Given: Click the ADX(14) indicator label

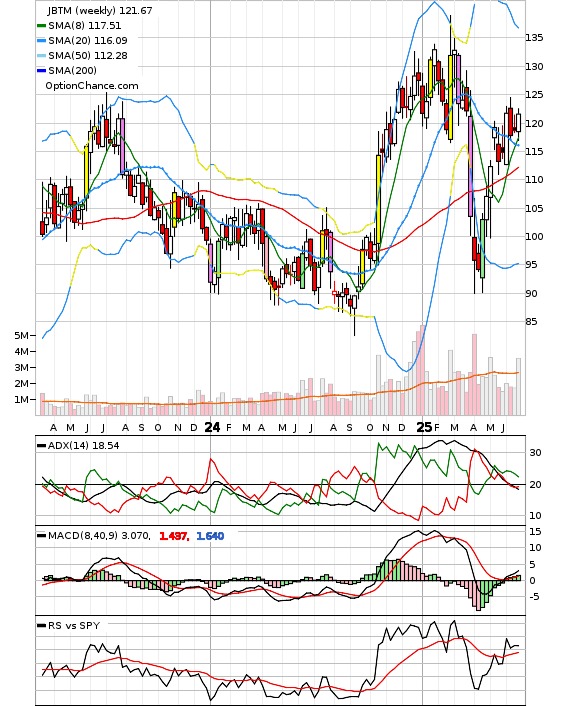Looking at the screenshot, I should coord(83,446).
